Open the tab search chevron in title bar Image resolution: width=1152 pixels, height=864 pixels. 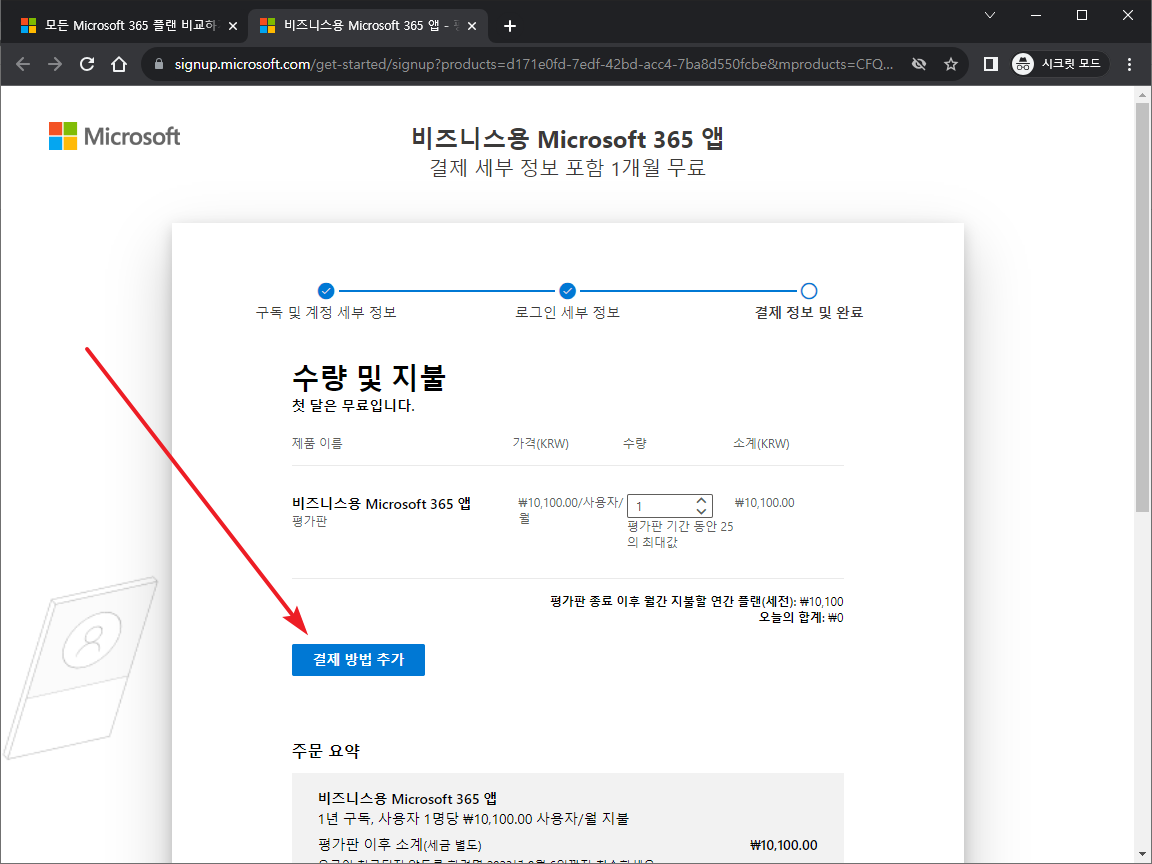pos(990,15)
